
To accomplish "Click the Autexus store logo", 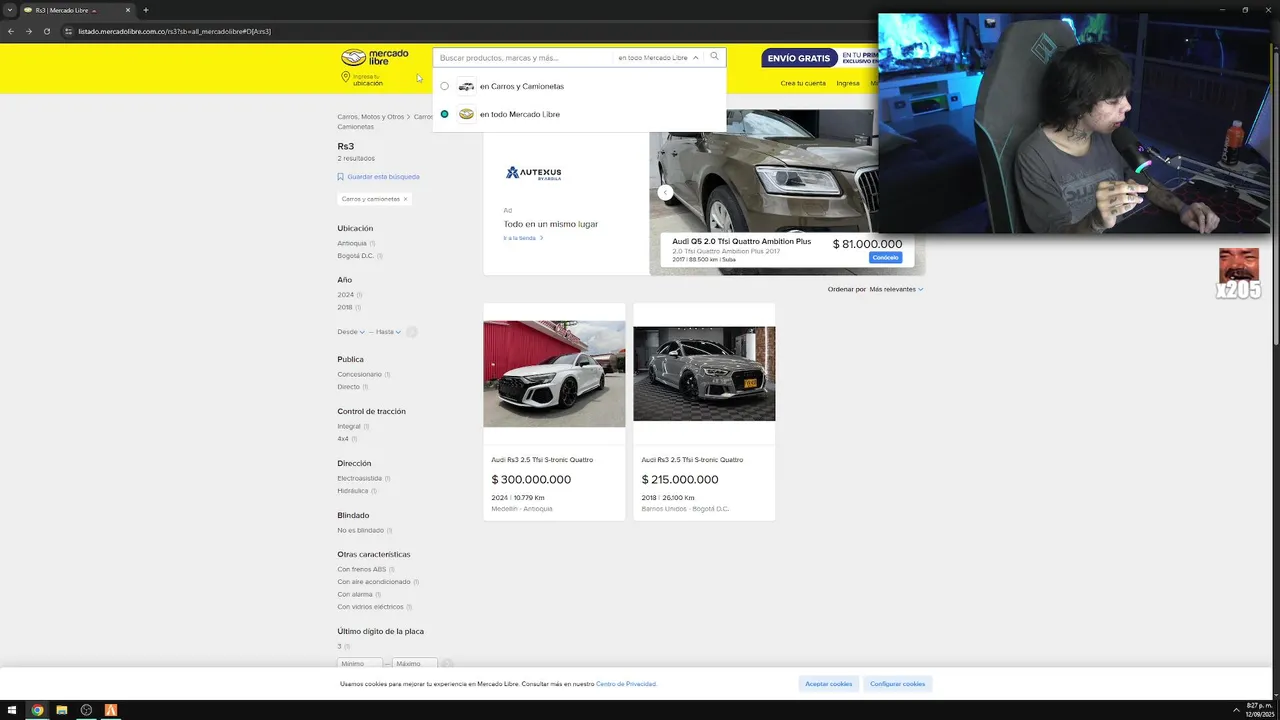I will coord(533,173).
